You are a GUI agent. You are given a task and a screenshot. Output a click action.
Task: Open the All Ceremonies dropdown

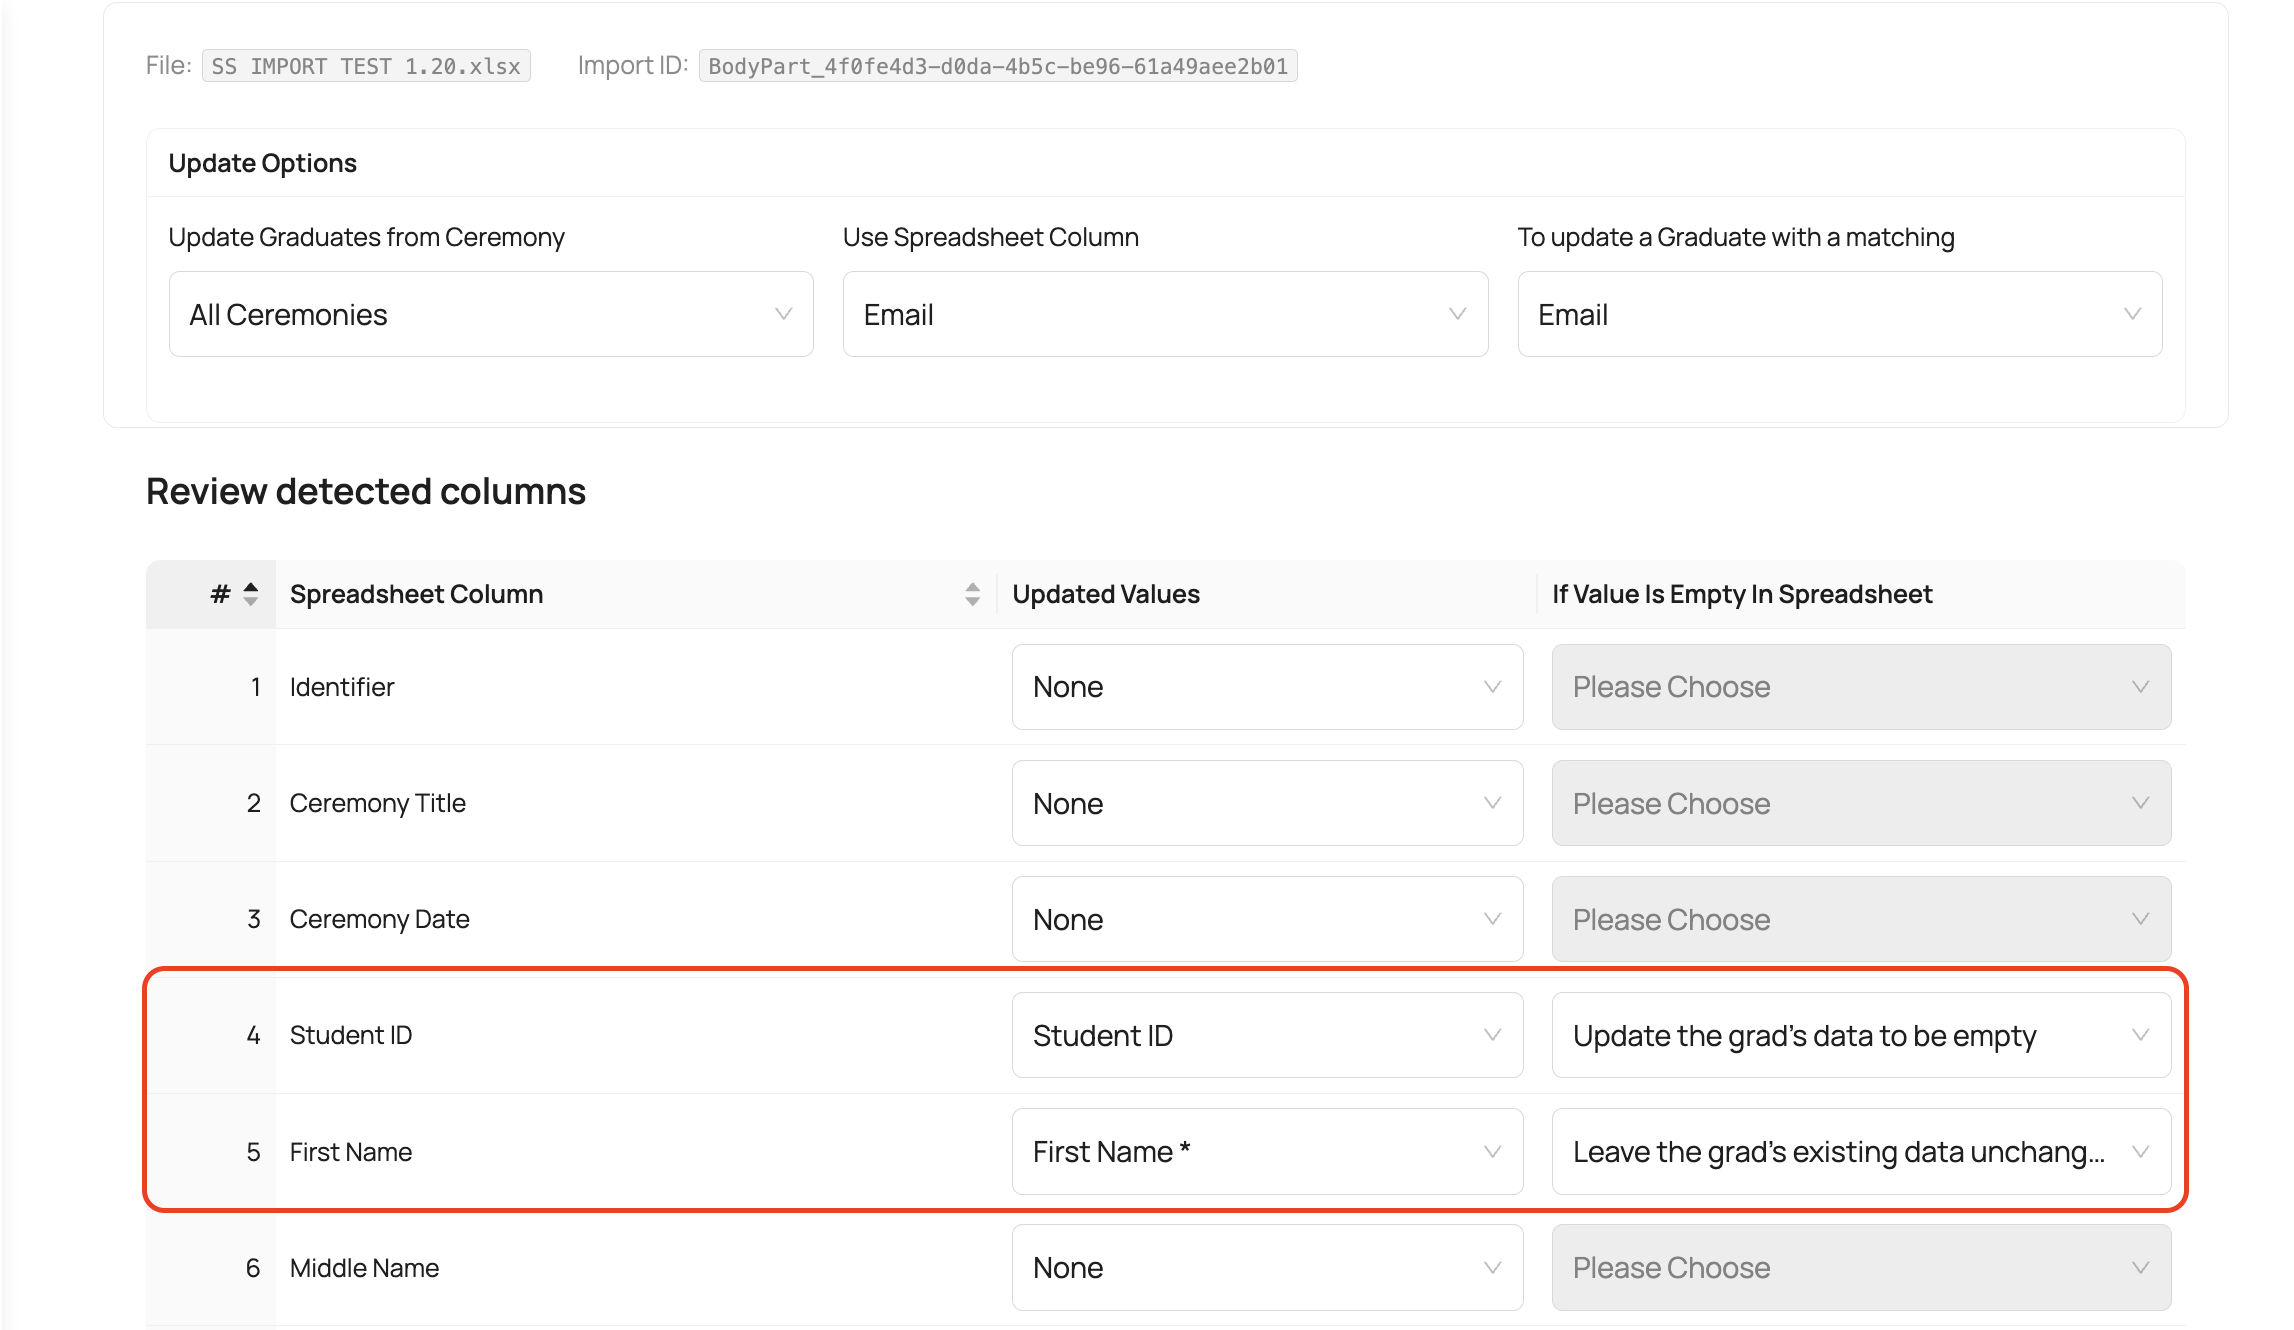tap(490, 314)
